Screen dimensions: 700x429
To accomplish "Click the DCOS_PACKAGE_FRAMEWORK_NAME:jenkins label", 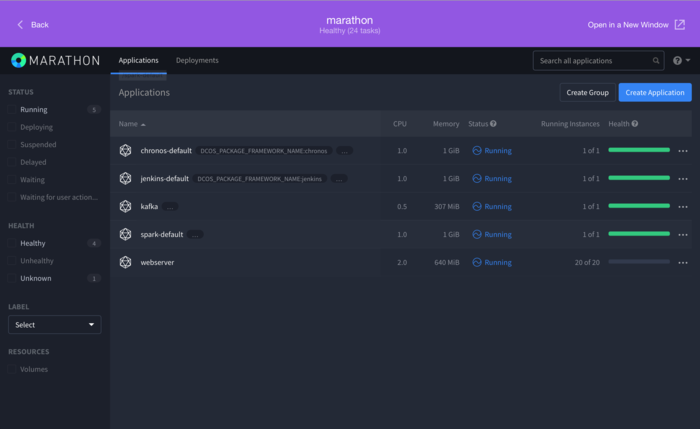I will [x=259, y=179].
